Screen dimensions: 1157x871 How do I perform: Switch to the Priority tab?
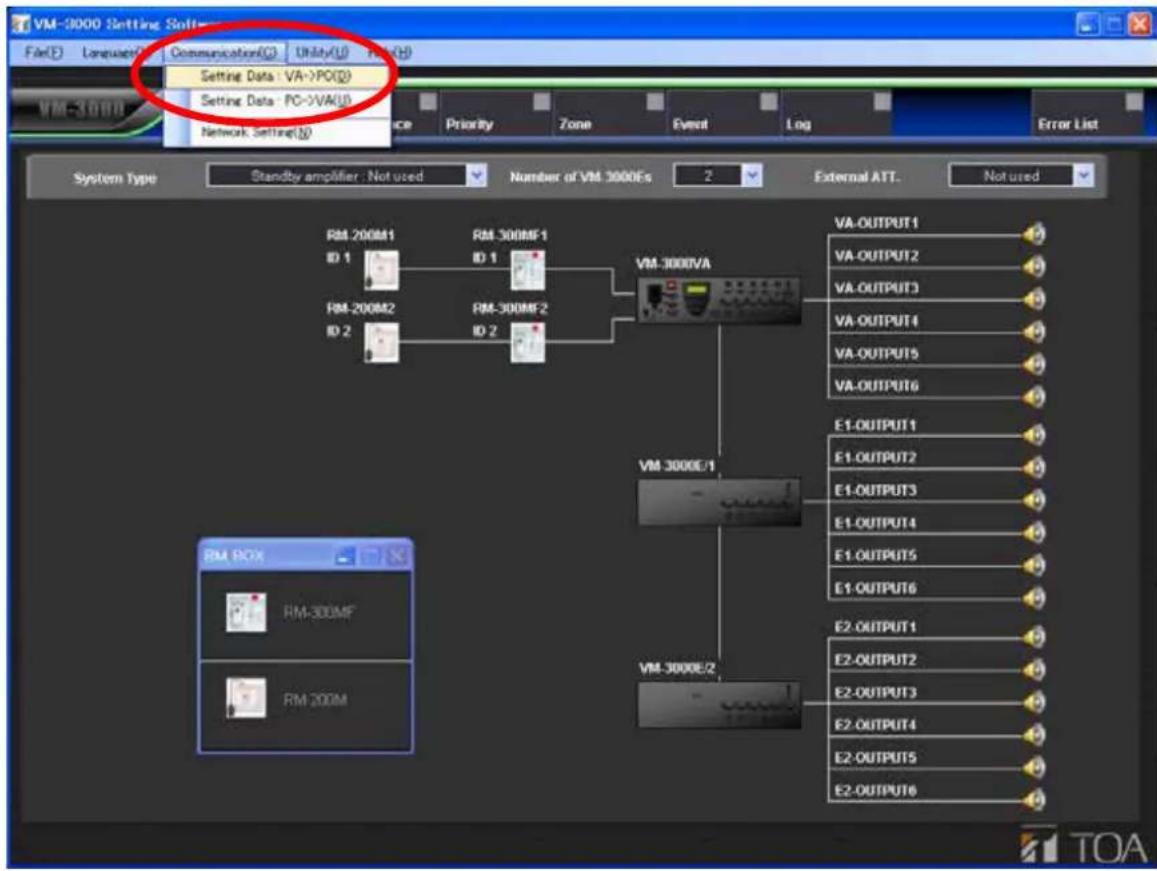pos(496,112)
